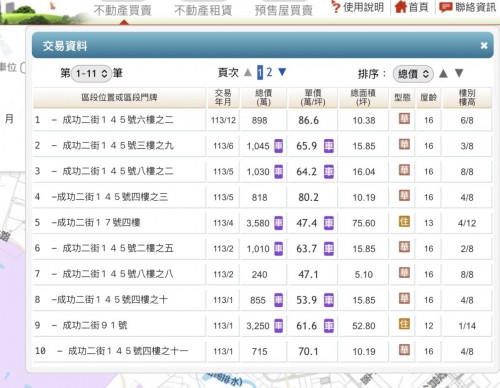Image resolution: width=500 pixels, height=388 pixels.
Task: Click parking icon next to 61.6 unit price
Action: point(329,326)
